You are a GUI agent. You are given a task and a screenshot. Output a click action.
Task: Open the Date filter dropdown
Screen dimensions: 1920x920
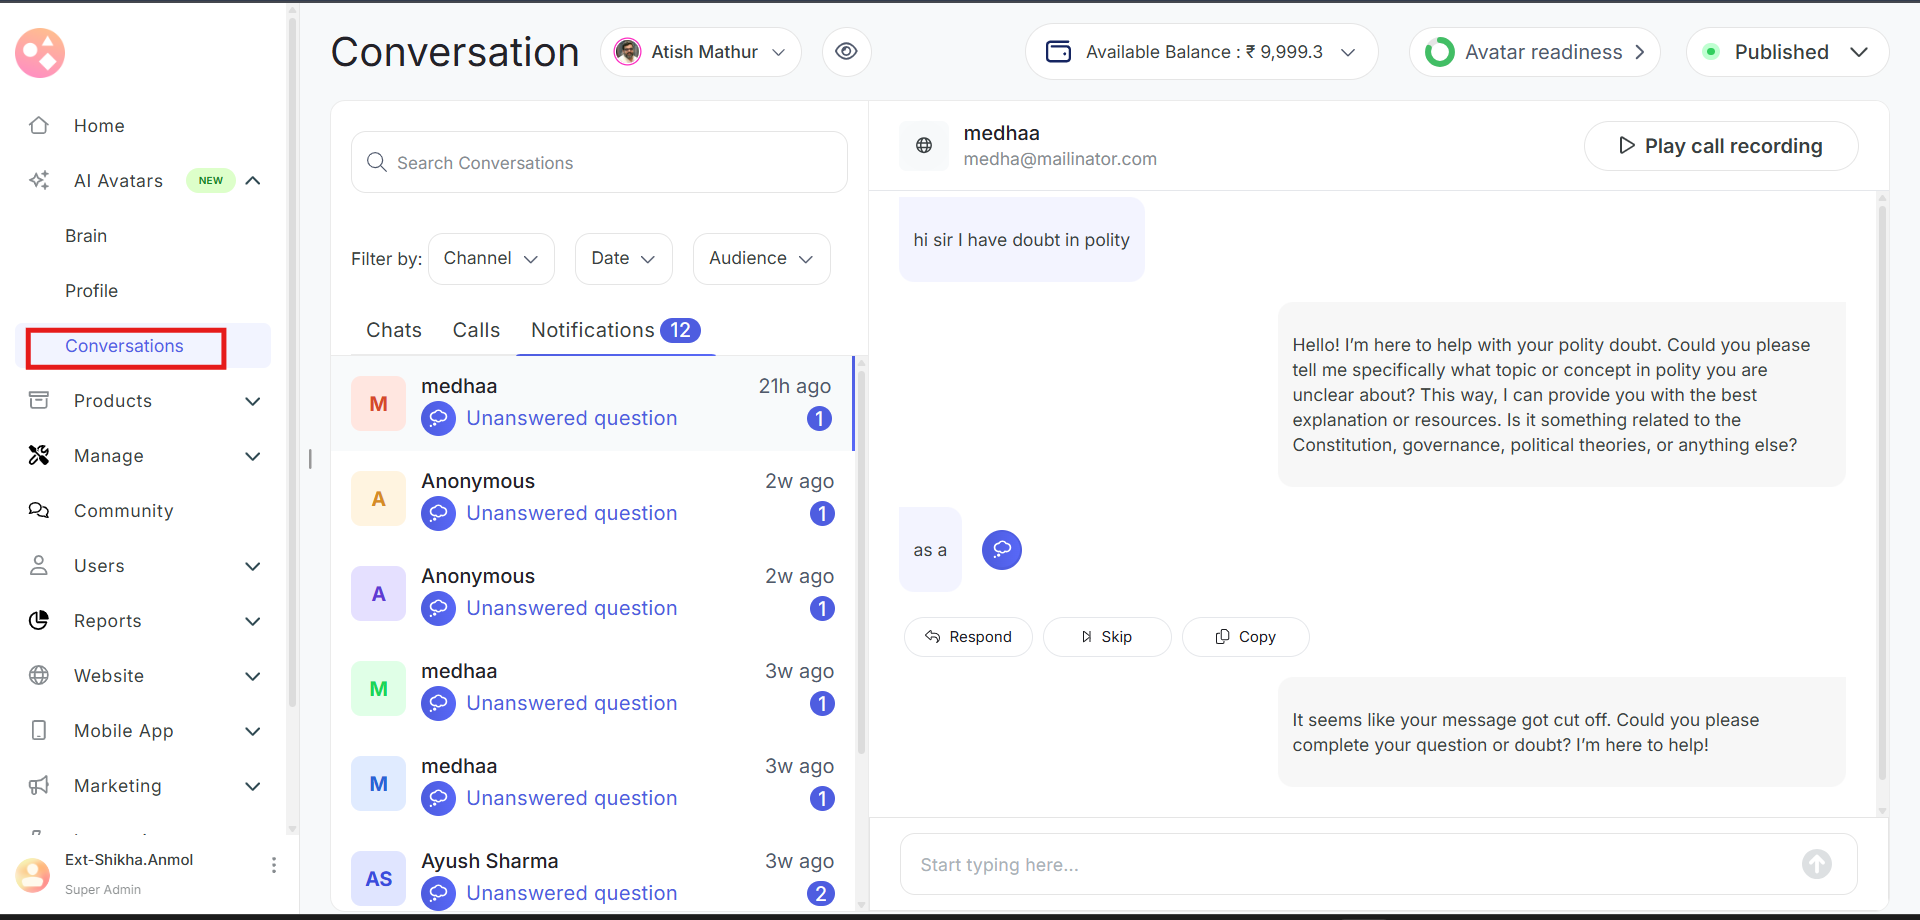(x=623, y=259)
